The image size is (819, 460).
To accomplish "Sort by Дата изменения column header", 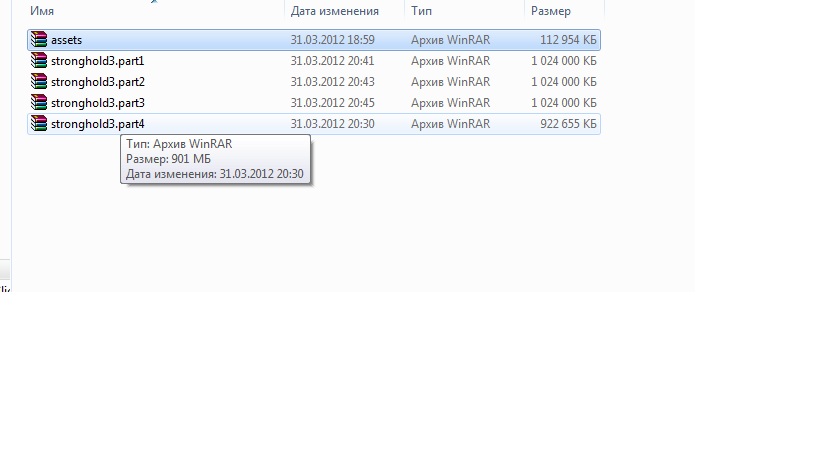I will point(334,11).
